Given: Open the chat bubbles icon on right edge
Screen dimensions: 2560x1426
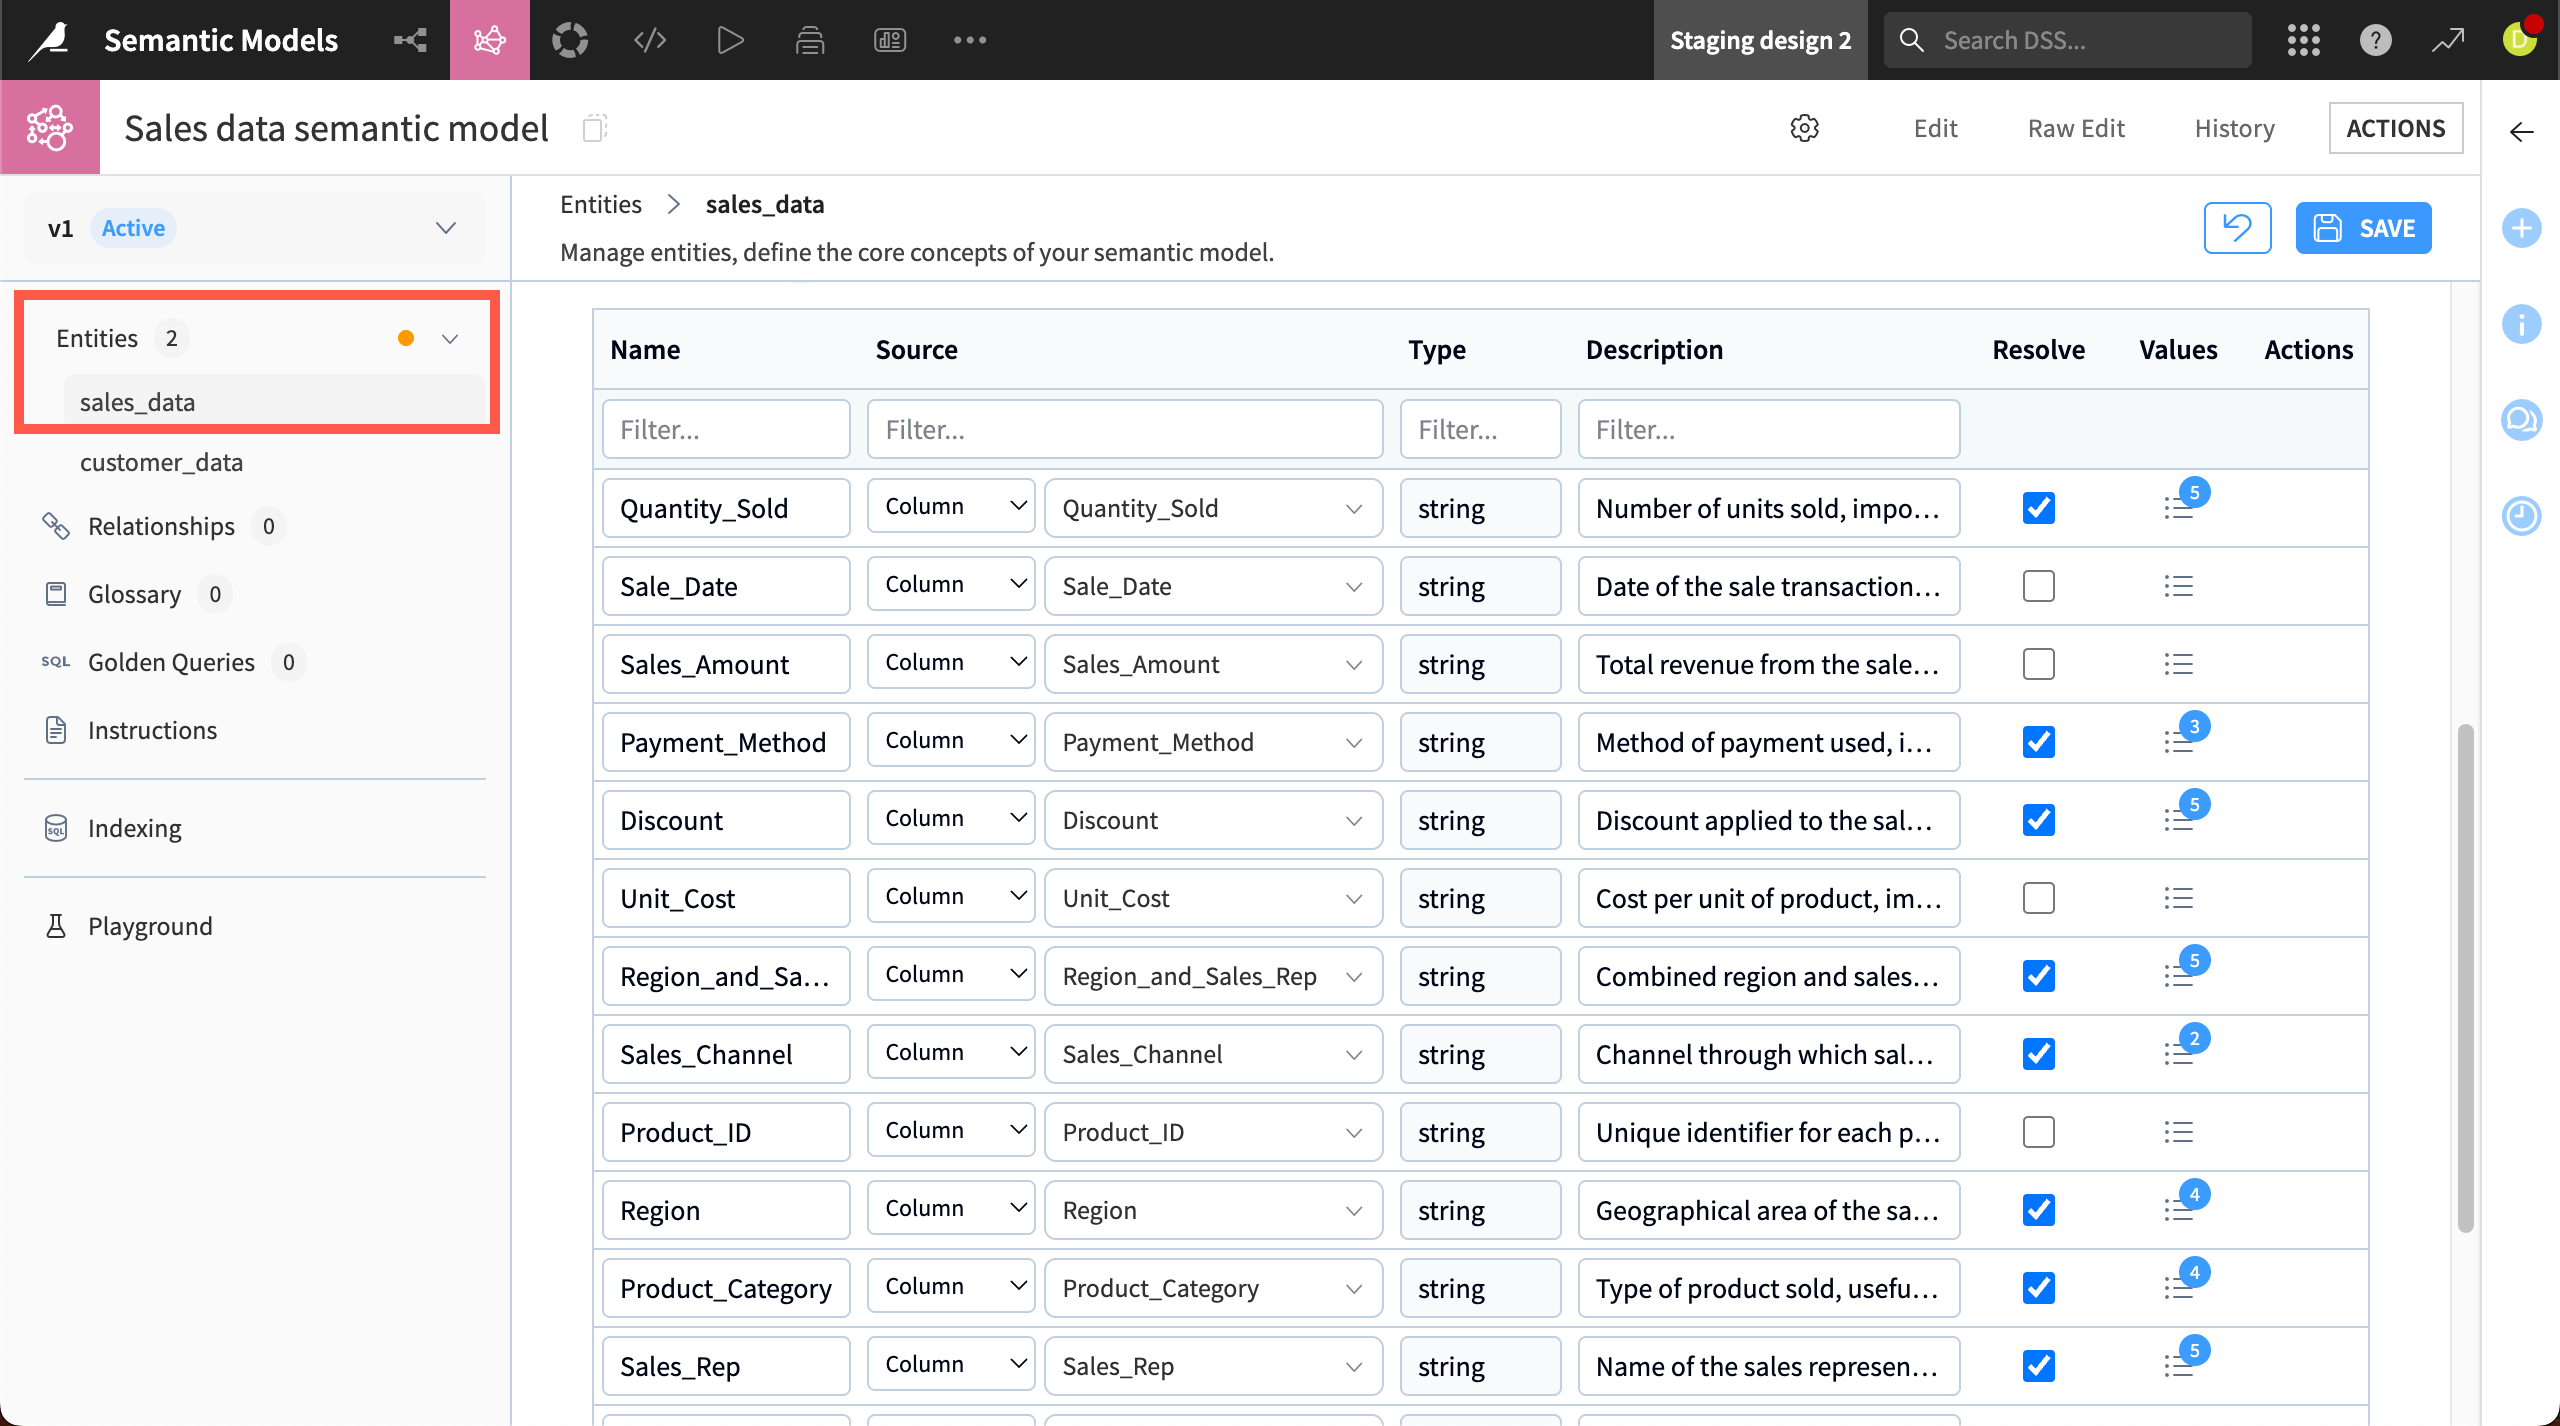Looking at the screenshot, I should click(x=2522, y=420).
